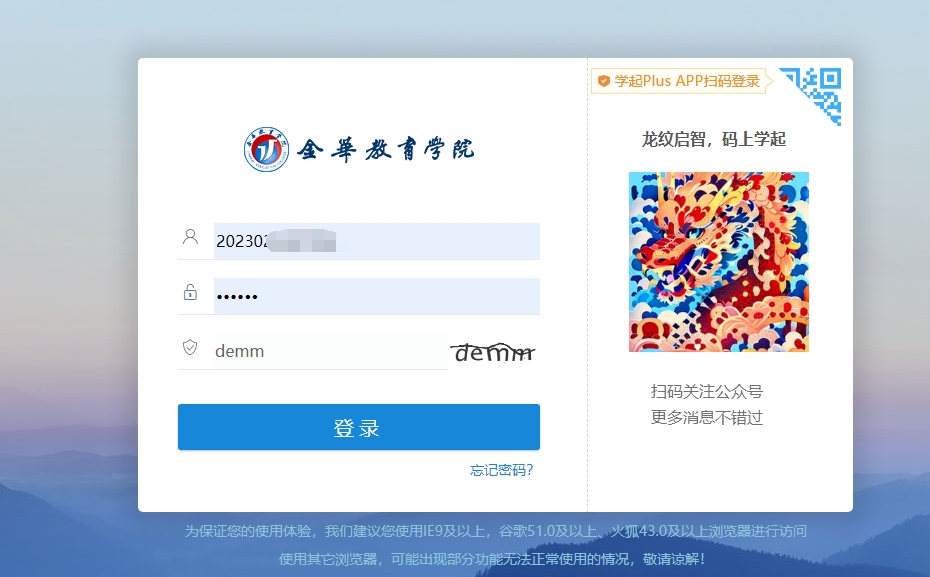Click the 金华教育学院 calligraphy title text
Image resolution: width=930 pixels, height=577 pixels.
[x=386, y=150]
